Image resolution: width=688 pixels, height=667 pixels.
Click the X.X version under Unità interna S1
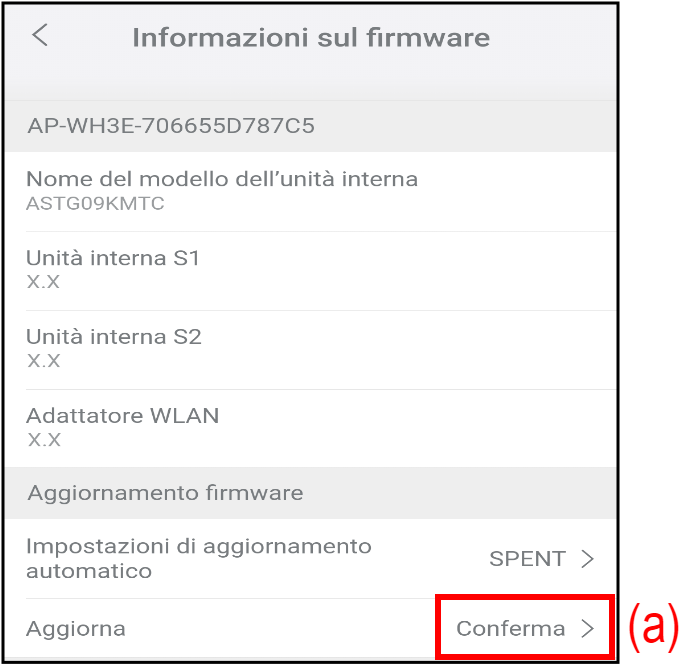[x=44, y=282]
